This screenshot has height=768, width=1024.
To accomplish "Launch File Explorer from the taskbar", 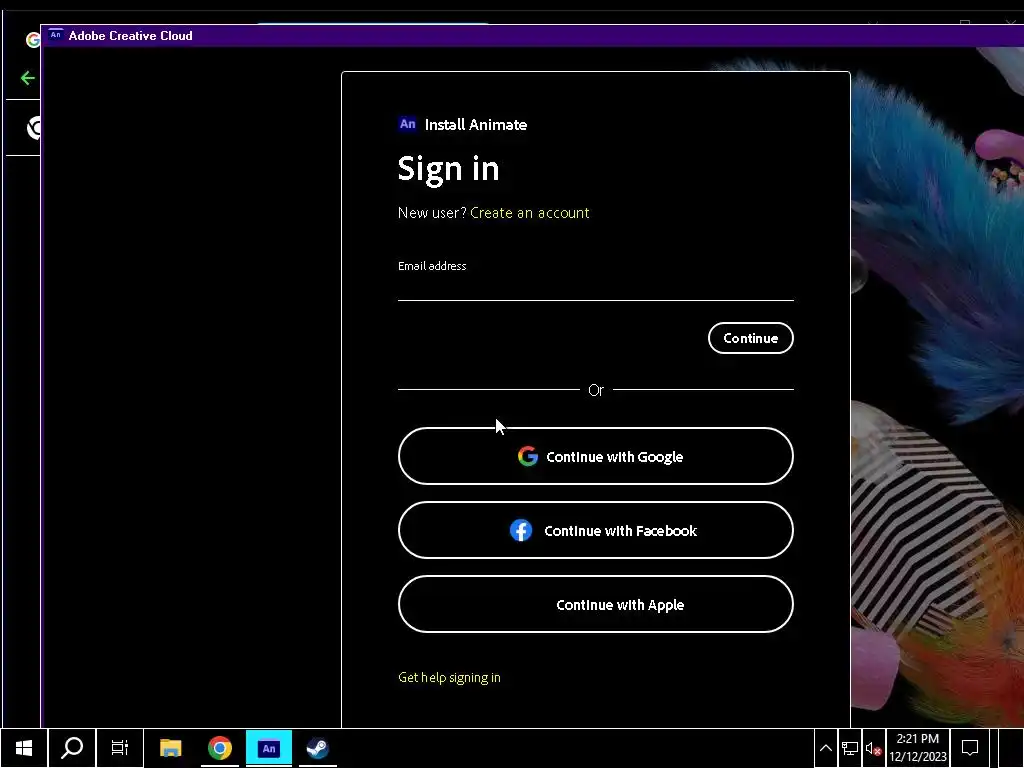I will coord(170,748).
